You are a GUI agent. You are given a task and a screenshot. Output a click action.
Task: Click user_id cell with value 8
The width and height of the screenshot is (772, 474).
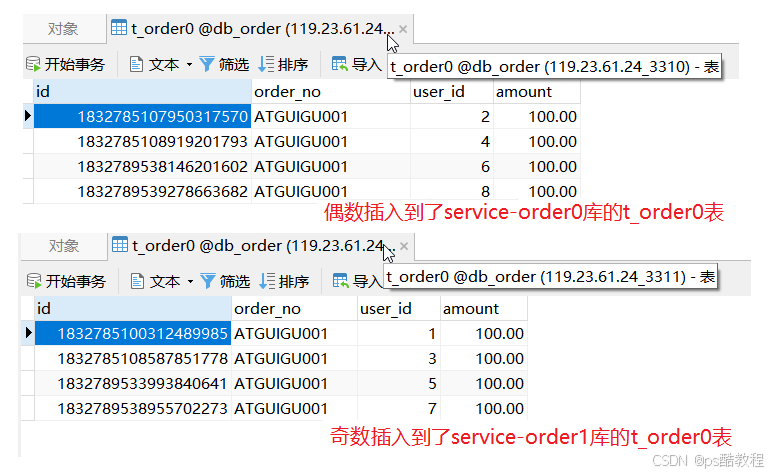click(x=452, y=191)
